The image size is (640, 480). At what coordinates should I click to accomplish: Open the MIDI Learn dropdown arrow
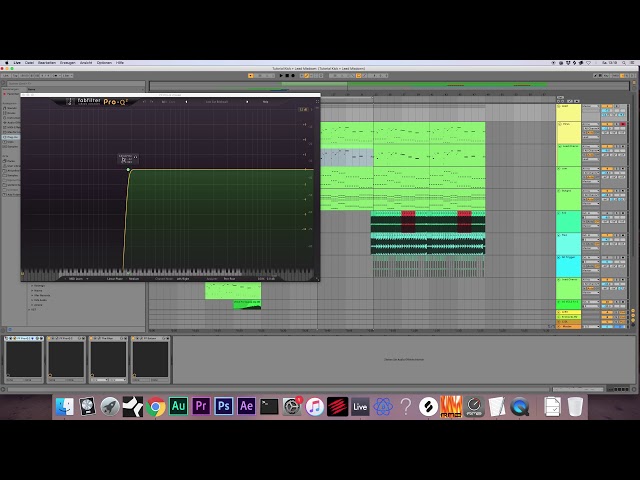tap(87, 279)
